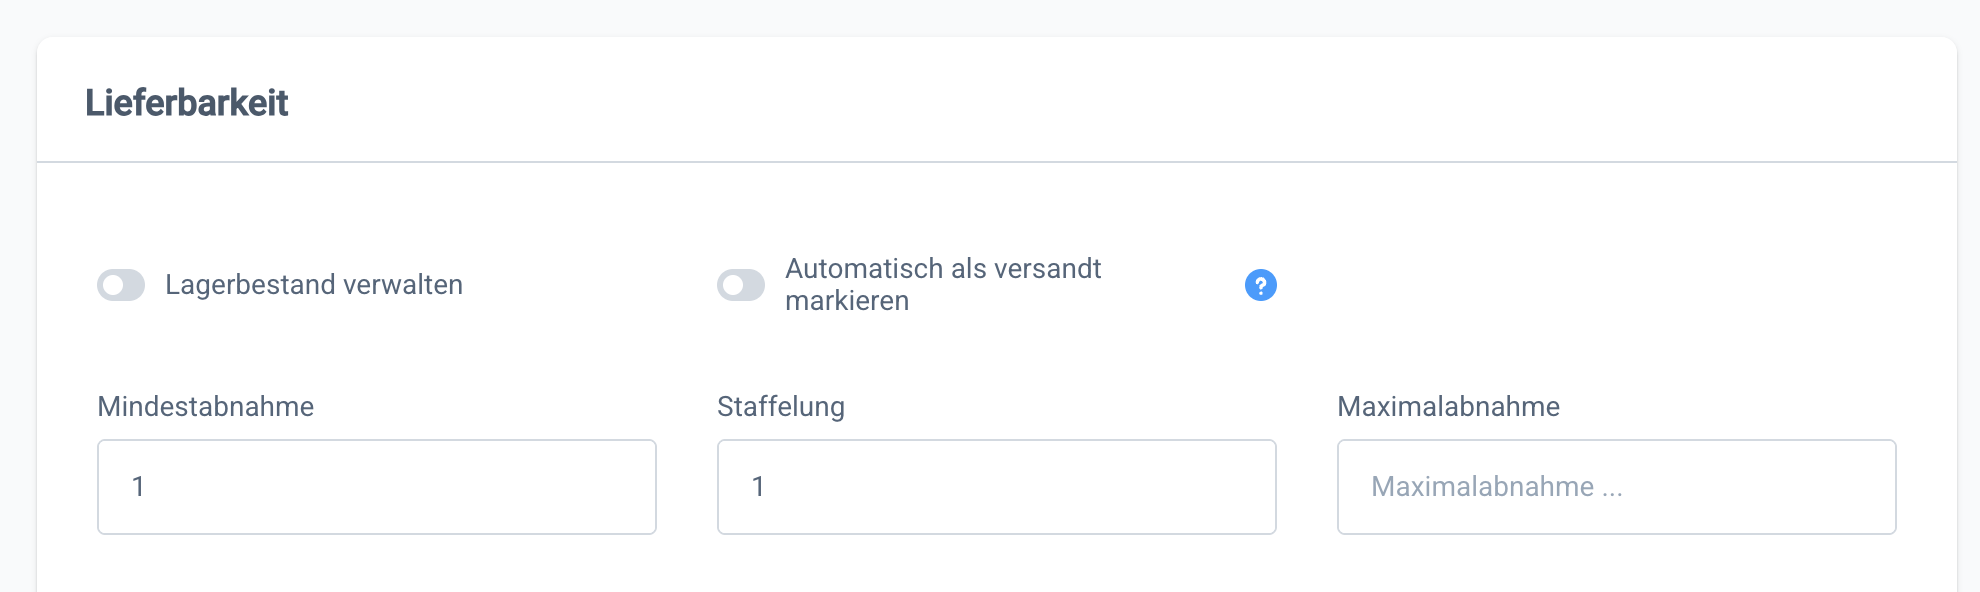Focus the Staffelung input field
Image resolution: width=1980 pixels, height=592 pixels.
point(996,487)
